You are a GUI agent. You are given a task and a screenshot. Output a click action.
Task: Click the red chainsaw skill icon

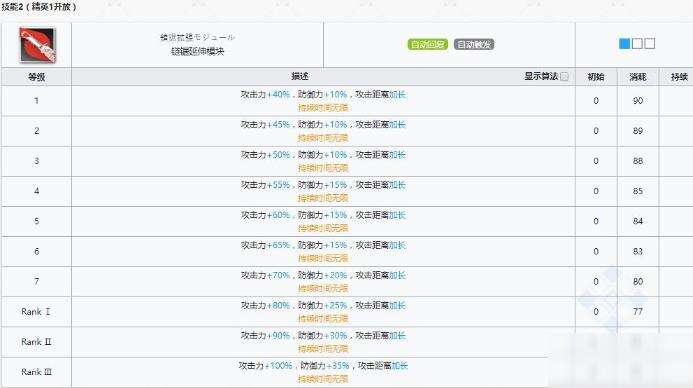pyautogui.click(x=38, y=45)
